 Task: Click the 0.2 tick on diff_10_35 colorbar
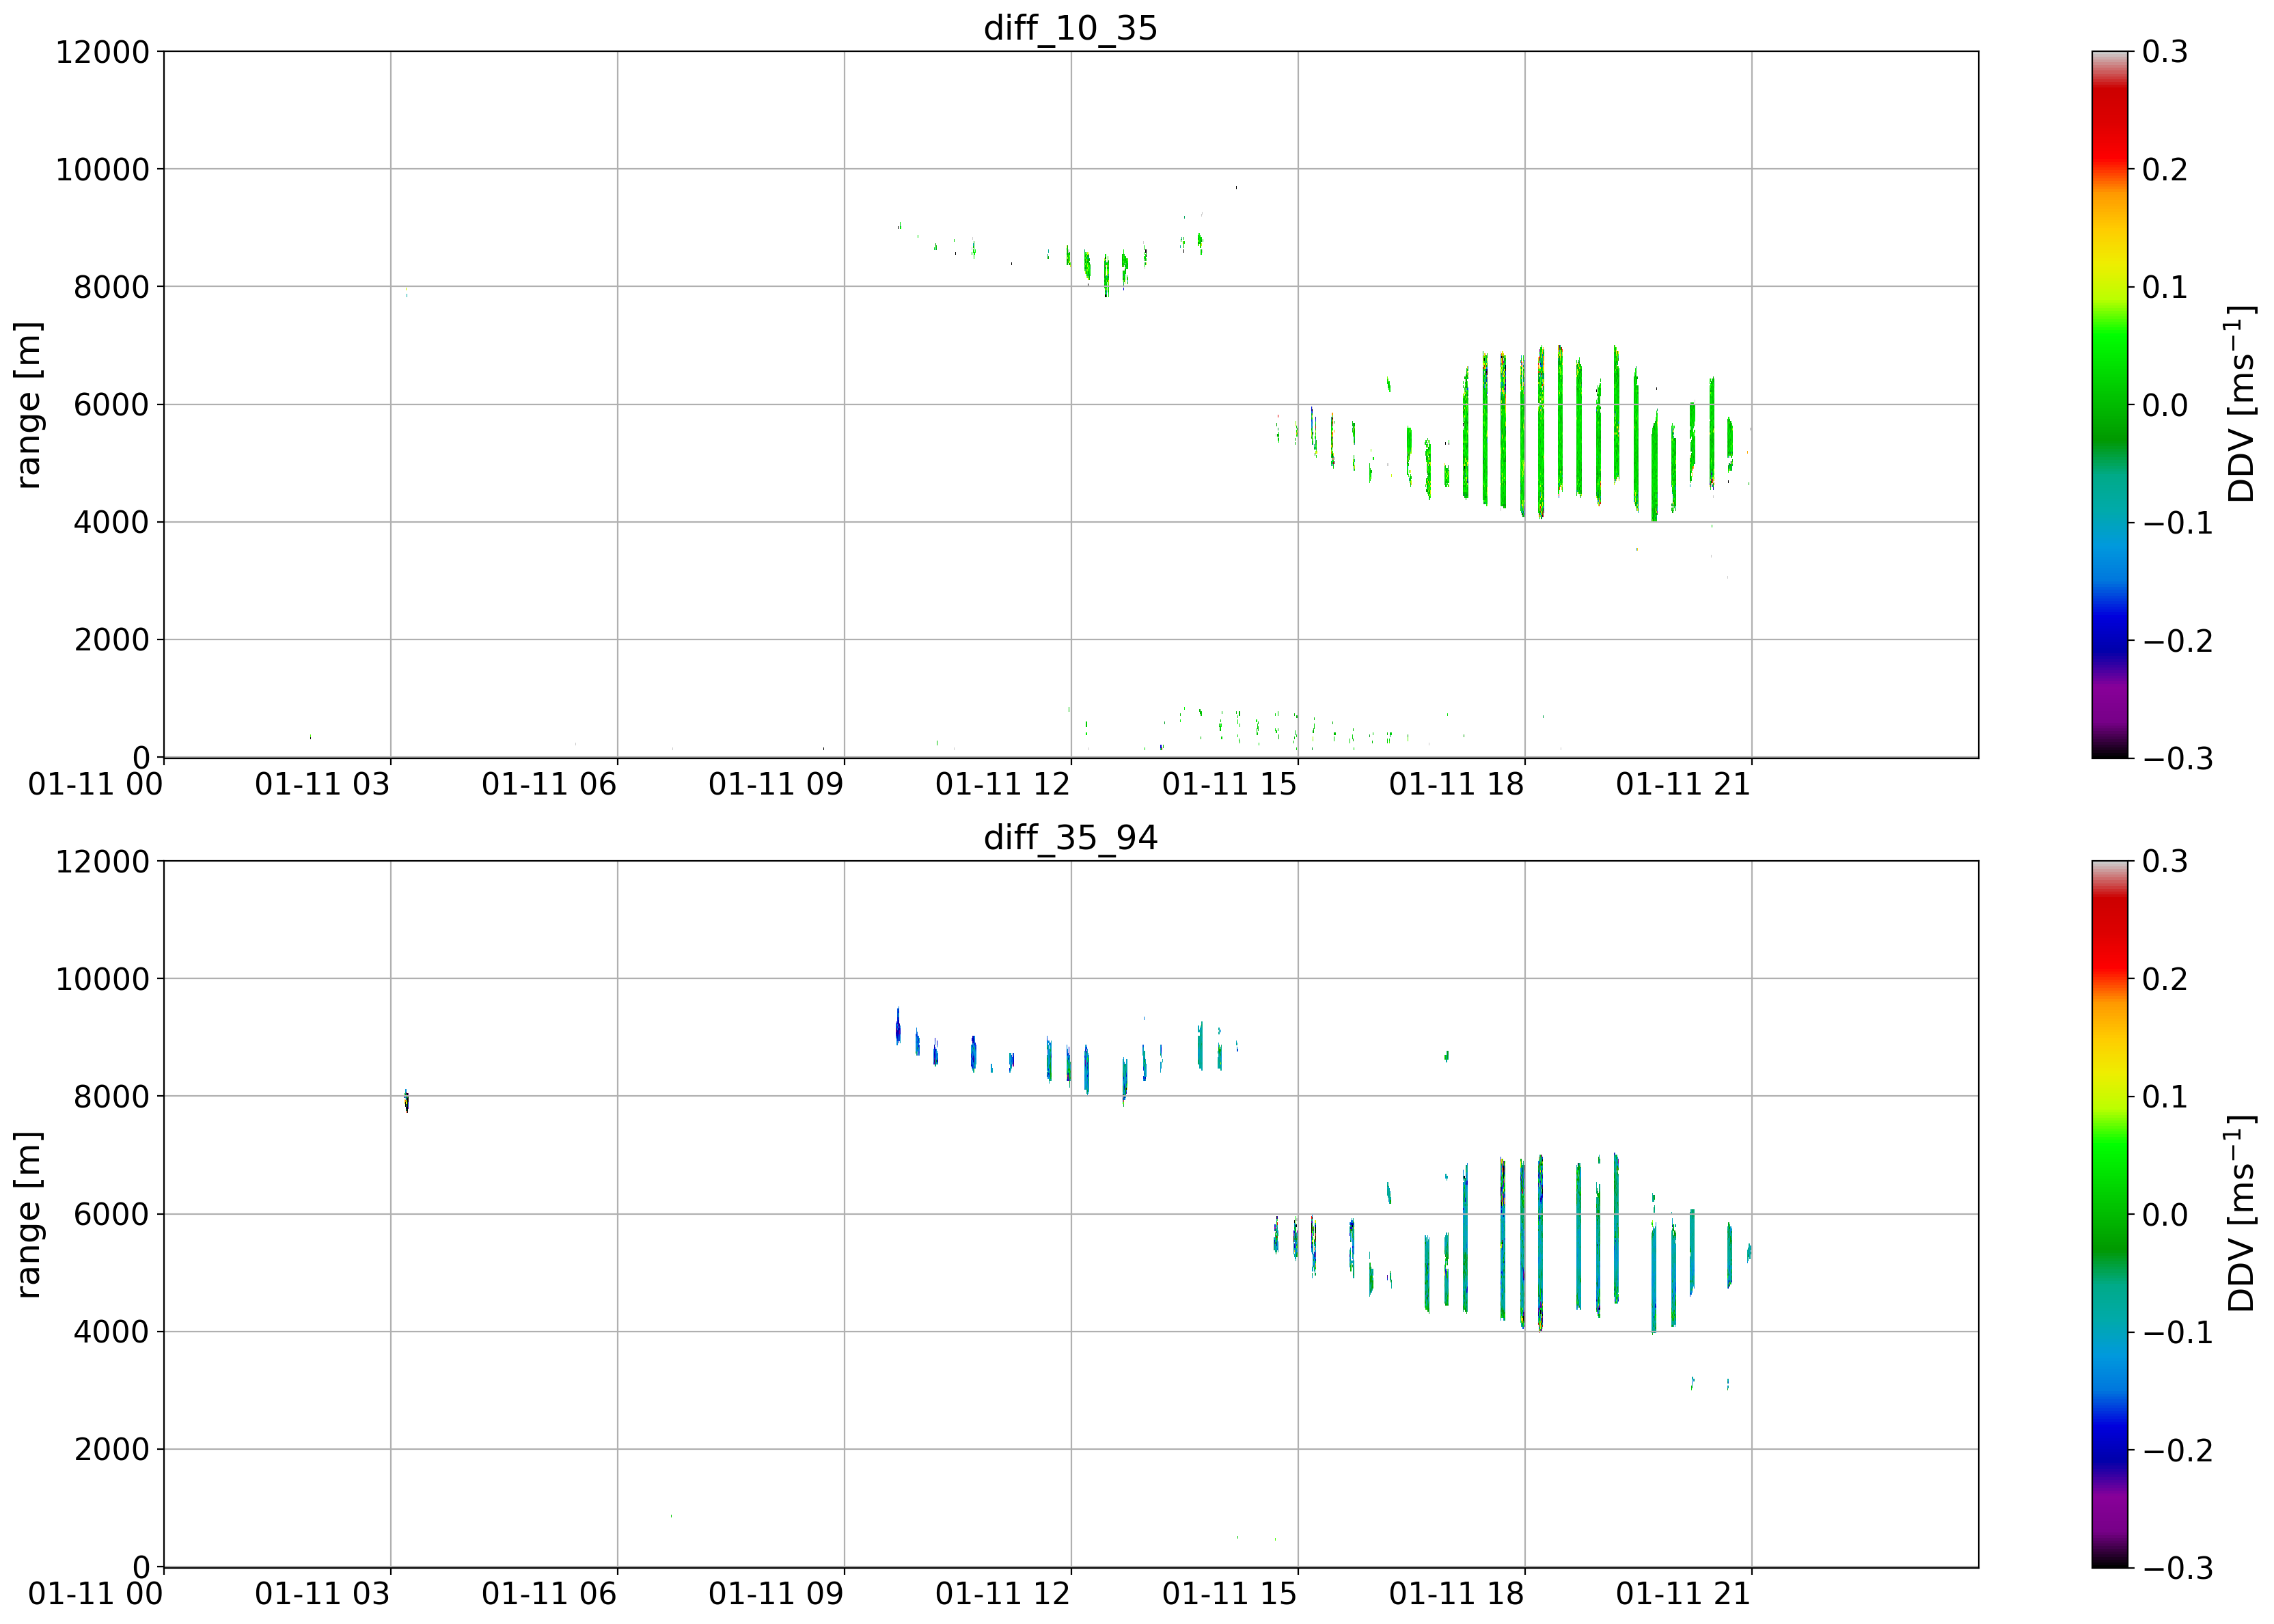2165,169
